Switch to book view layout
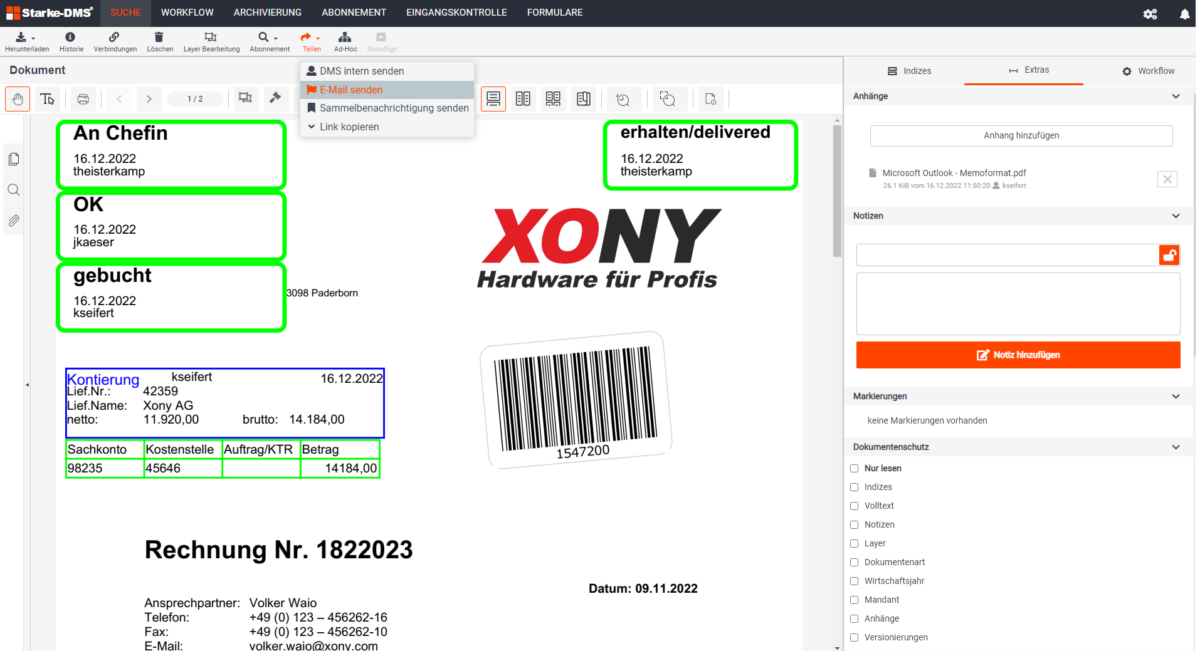This screenshot has height=651, width=1200. pos(583,99)
